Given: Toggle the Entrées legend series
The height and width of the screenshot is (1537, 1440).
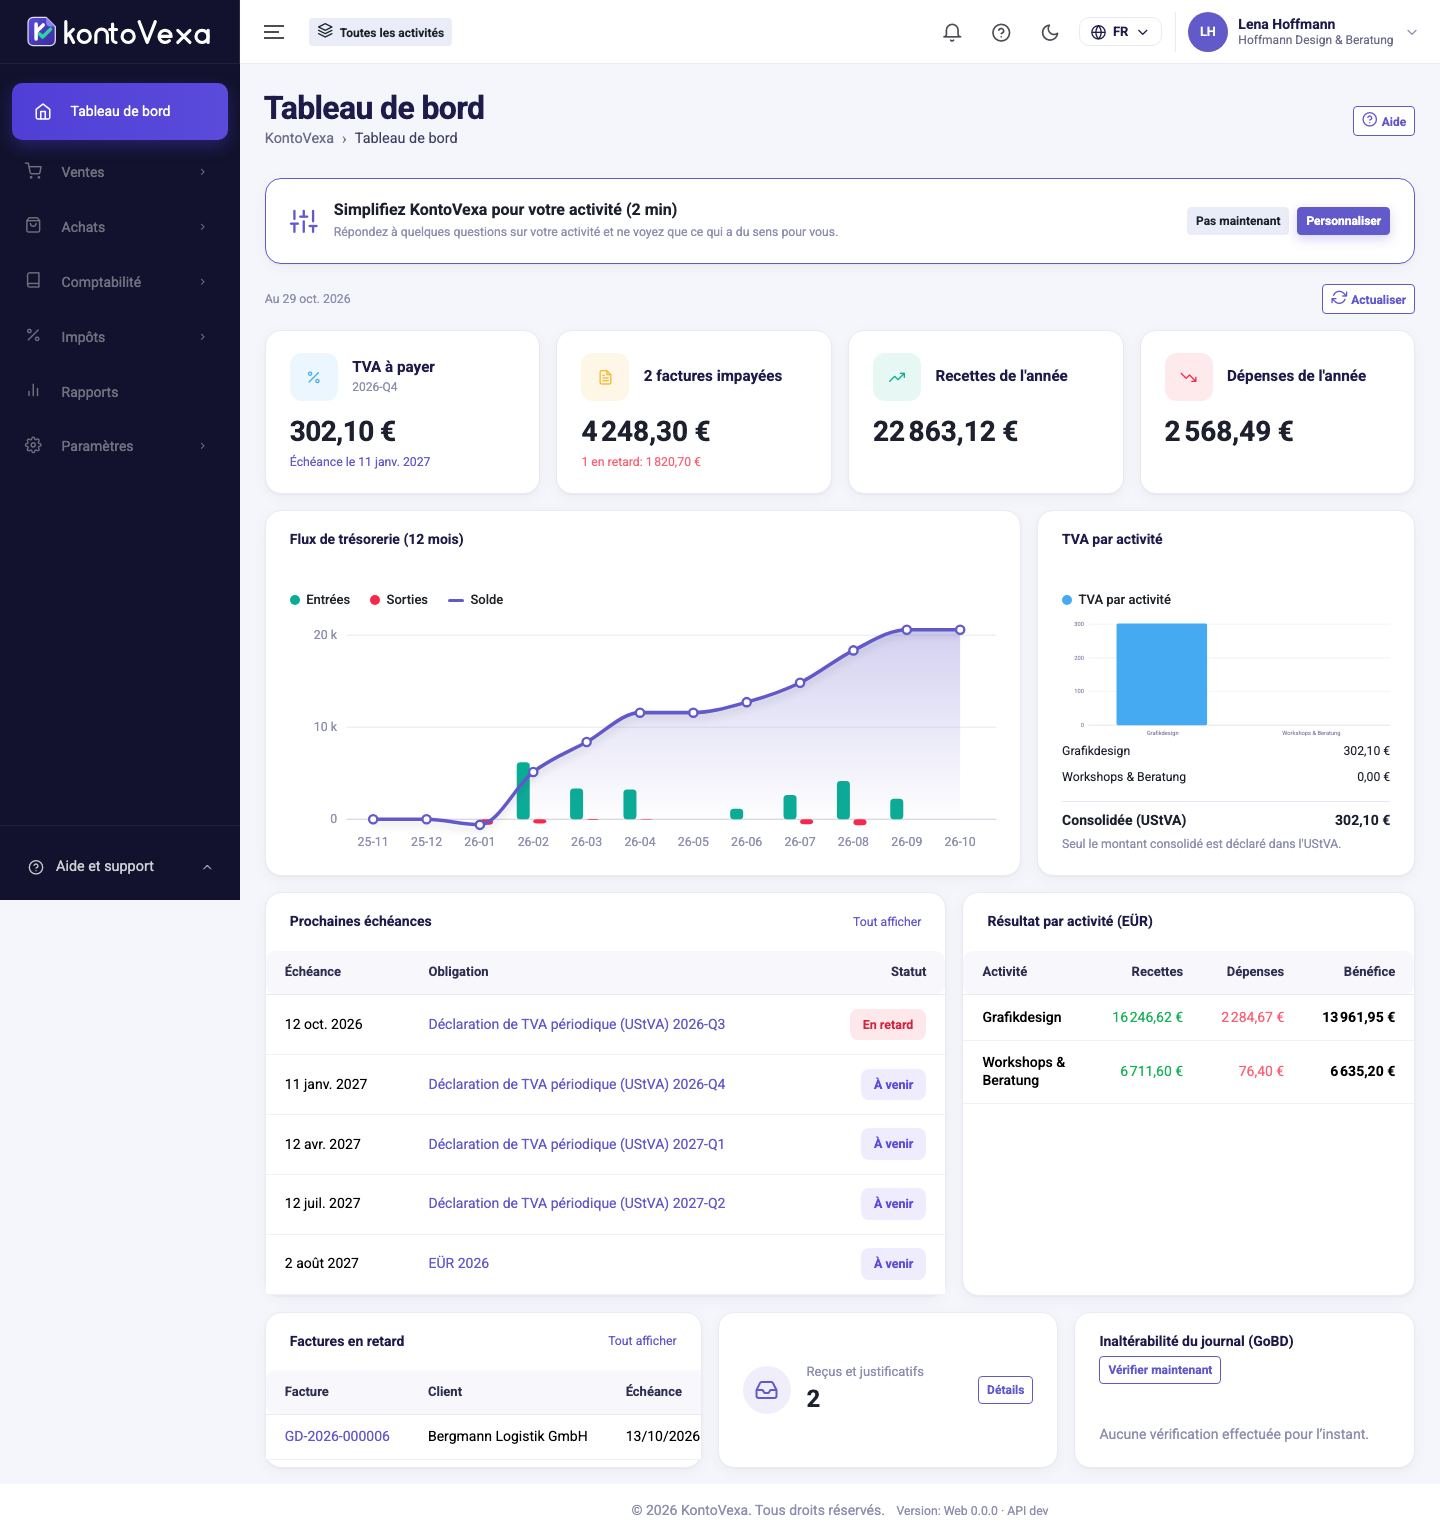Looking at the screenshot, I should point(320,600).
